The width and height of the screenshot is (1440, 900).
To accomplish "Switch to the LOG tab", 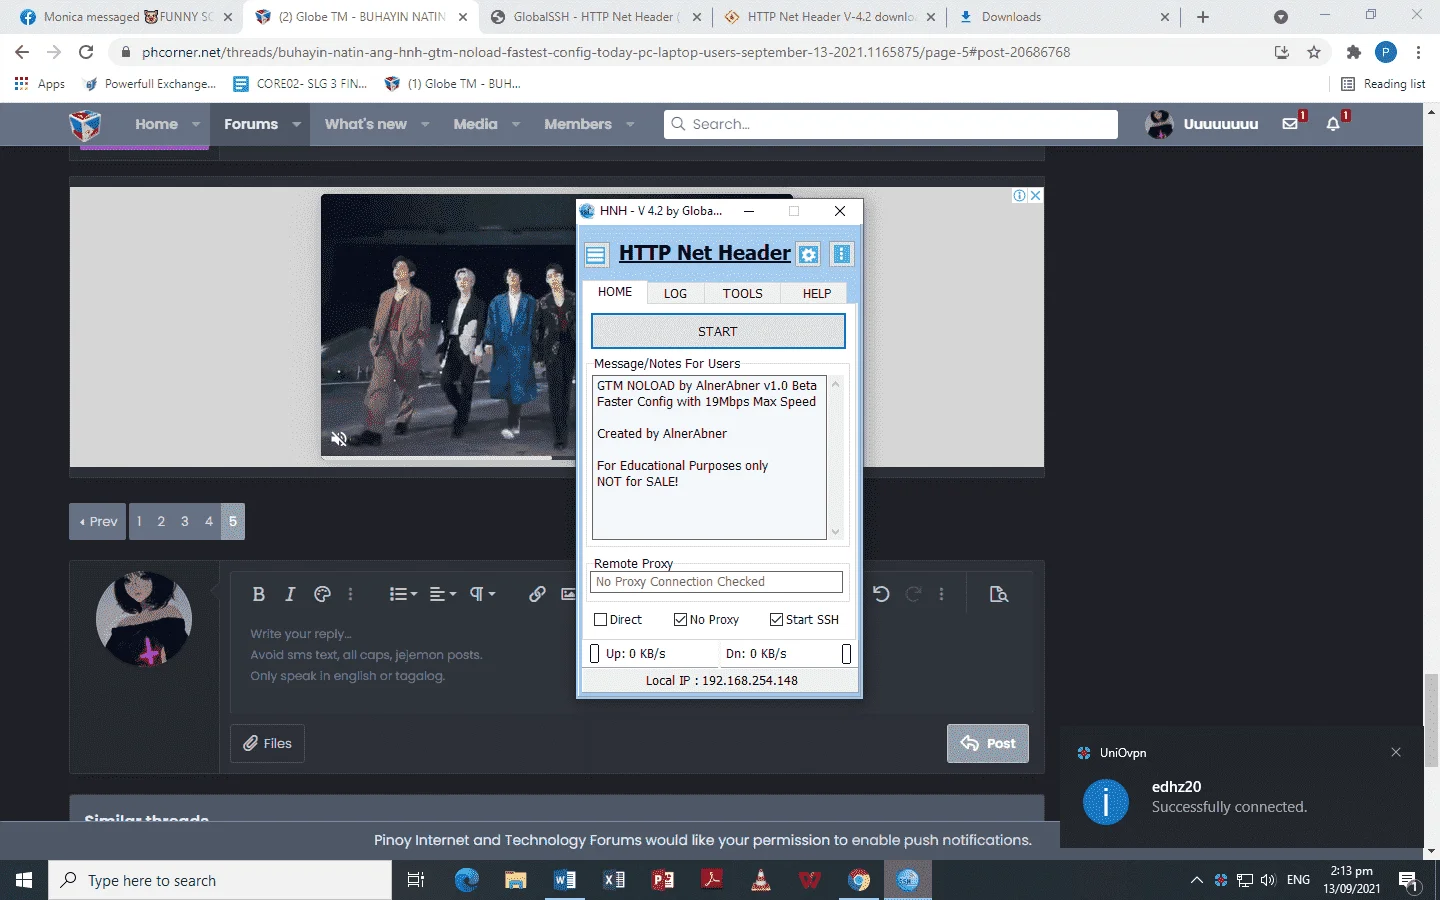I will click(675, 294).
